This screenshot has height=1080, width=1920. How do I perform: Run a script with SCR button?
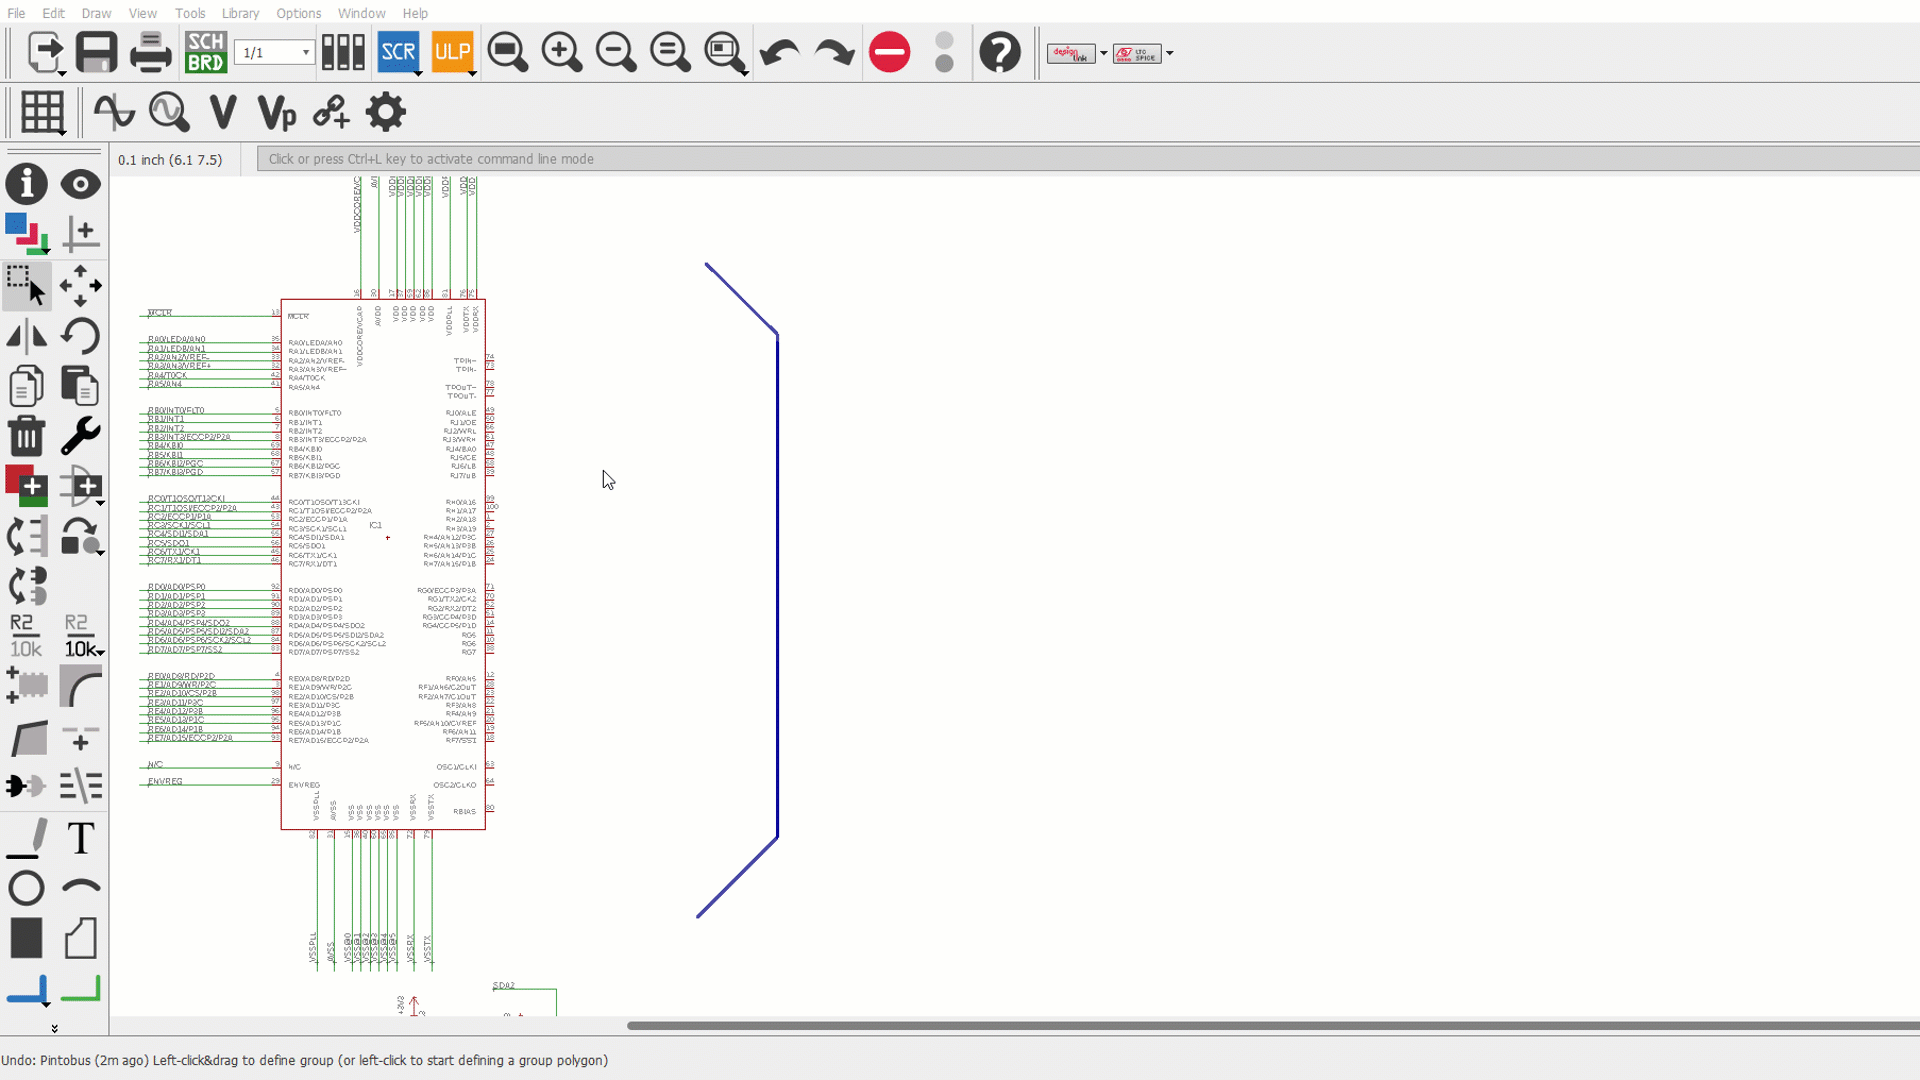click(398, 52)
